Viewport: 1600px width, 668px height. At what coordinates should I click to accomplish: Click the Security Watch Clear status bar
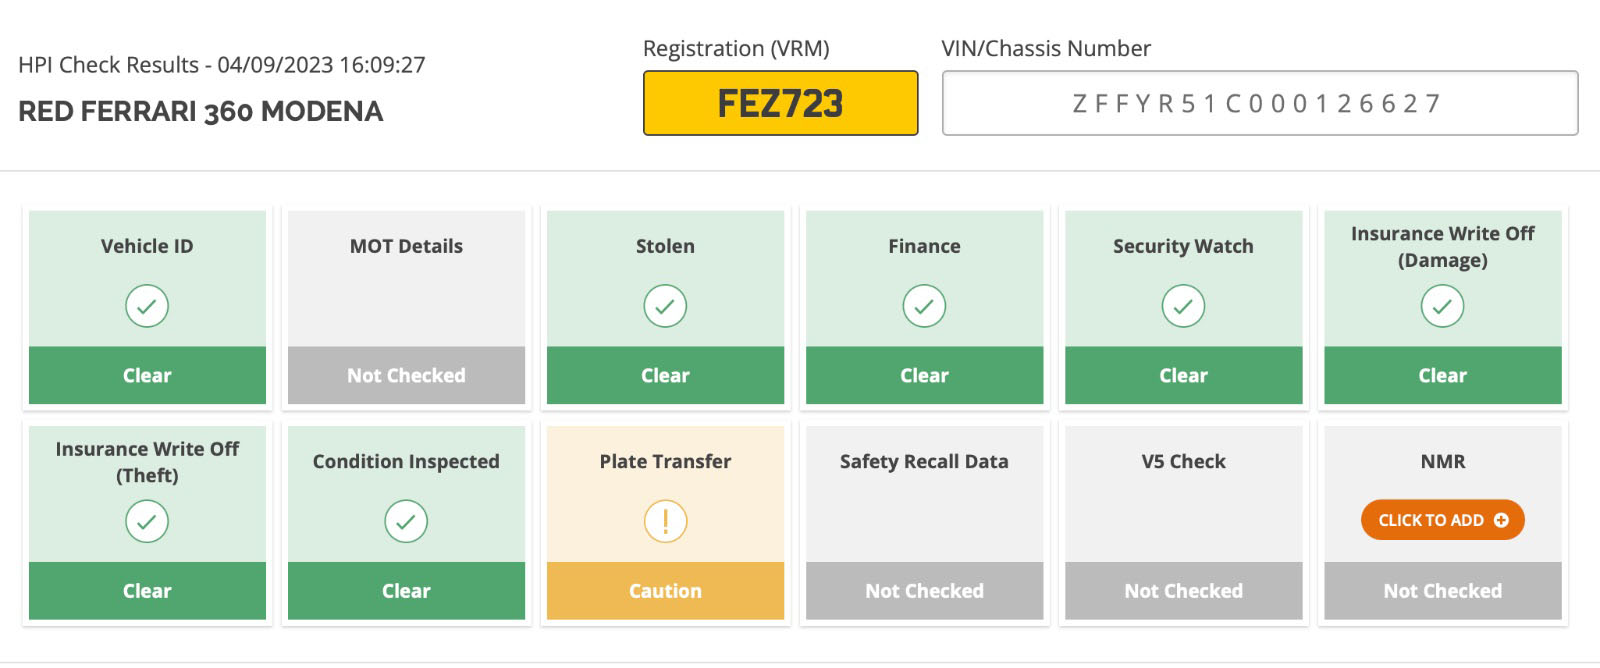click(x=1183, y=375)
